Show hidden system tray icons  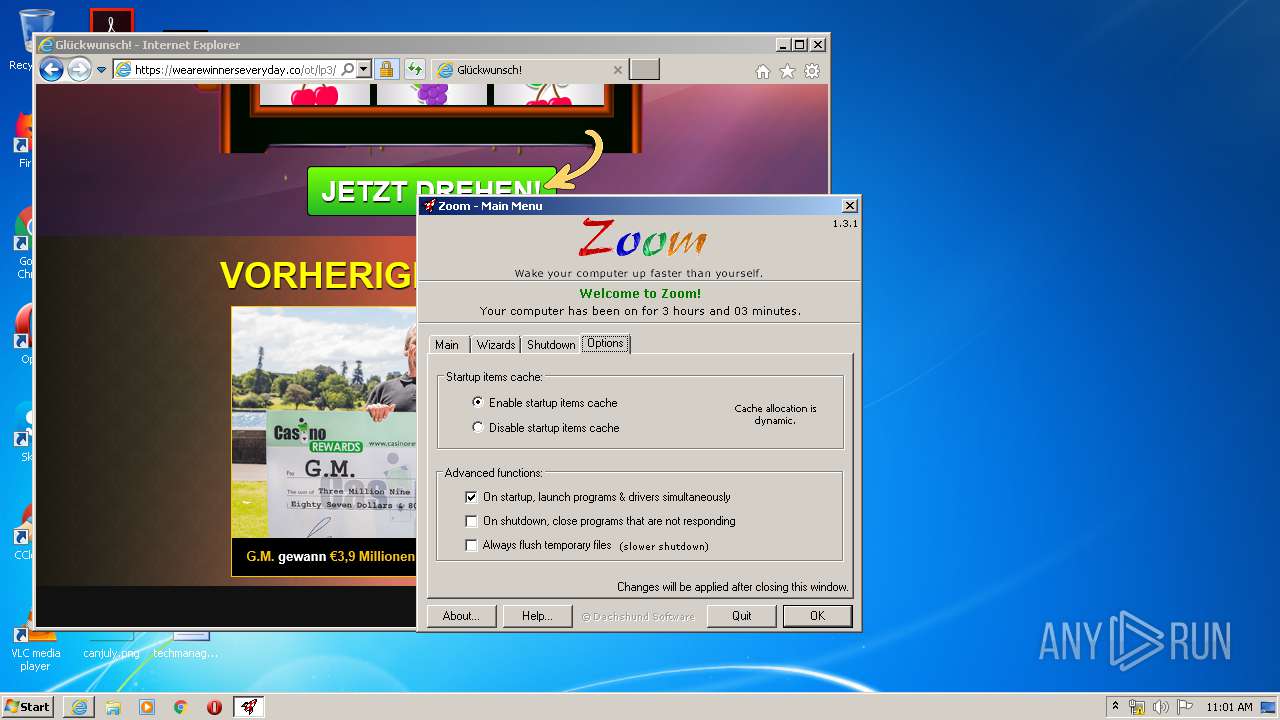coord(1115,707)
